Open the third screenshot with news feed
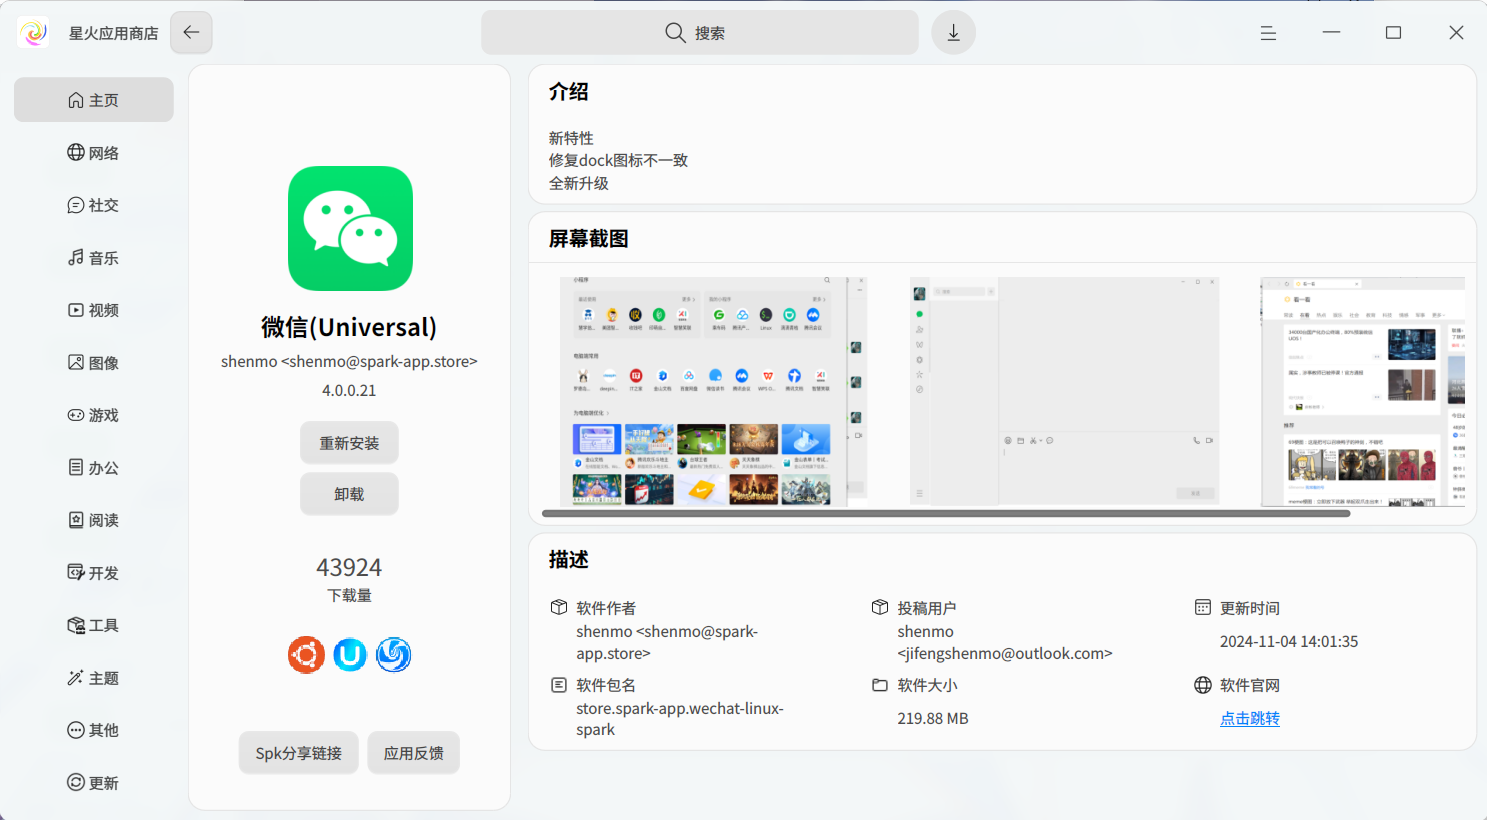1487x820 pixels. click(x=1363, y=391)
